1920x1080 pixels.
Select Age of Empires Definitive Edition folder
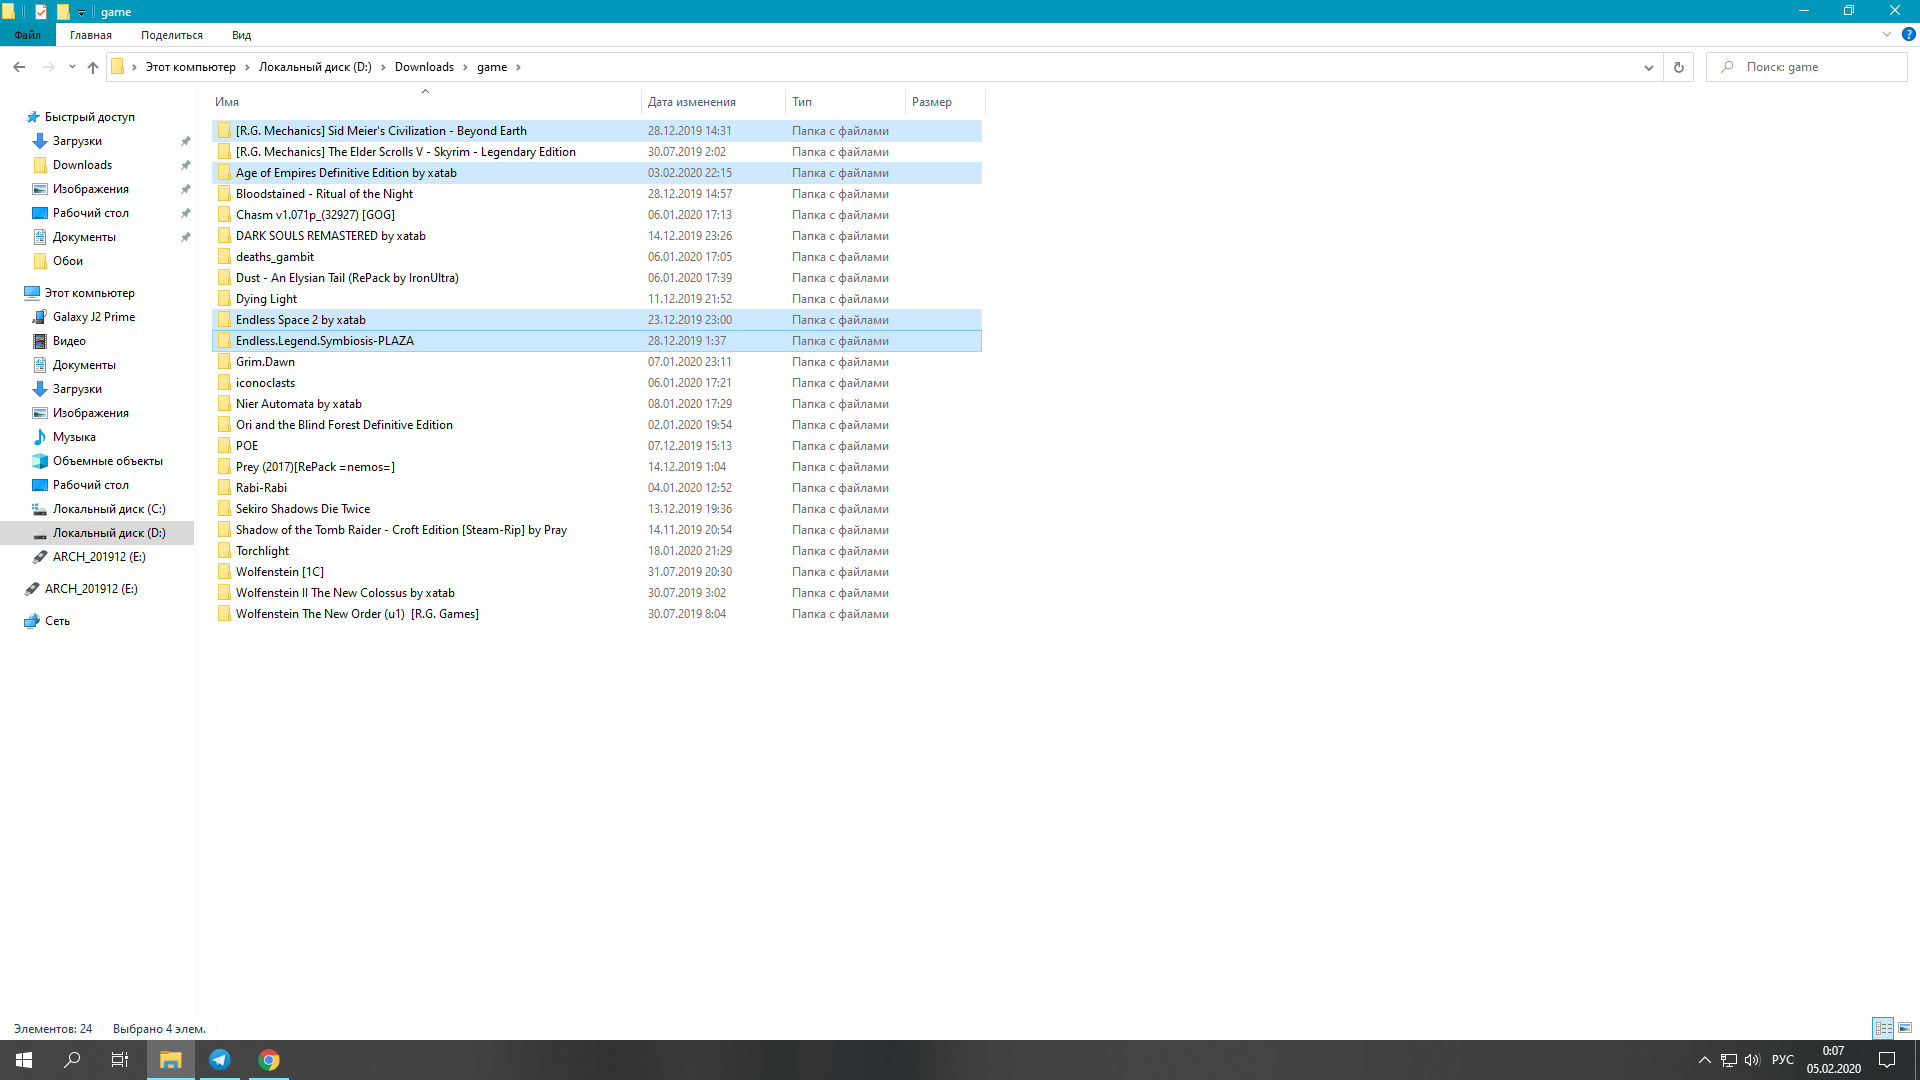click(597, 173)
